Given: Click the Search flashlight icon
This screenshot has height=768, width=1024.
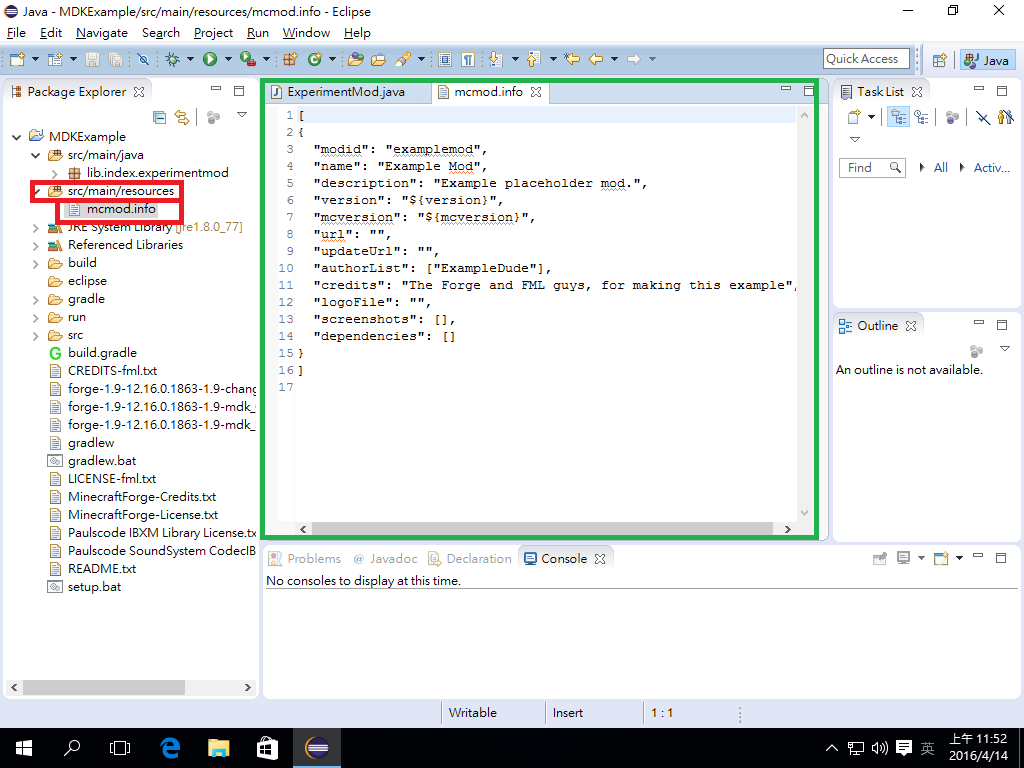Looking at the screenshot, I should [x=403, y=59].
